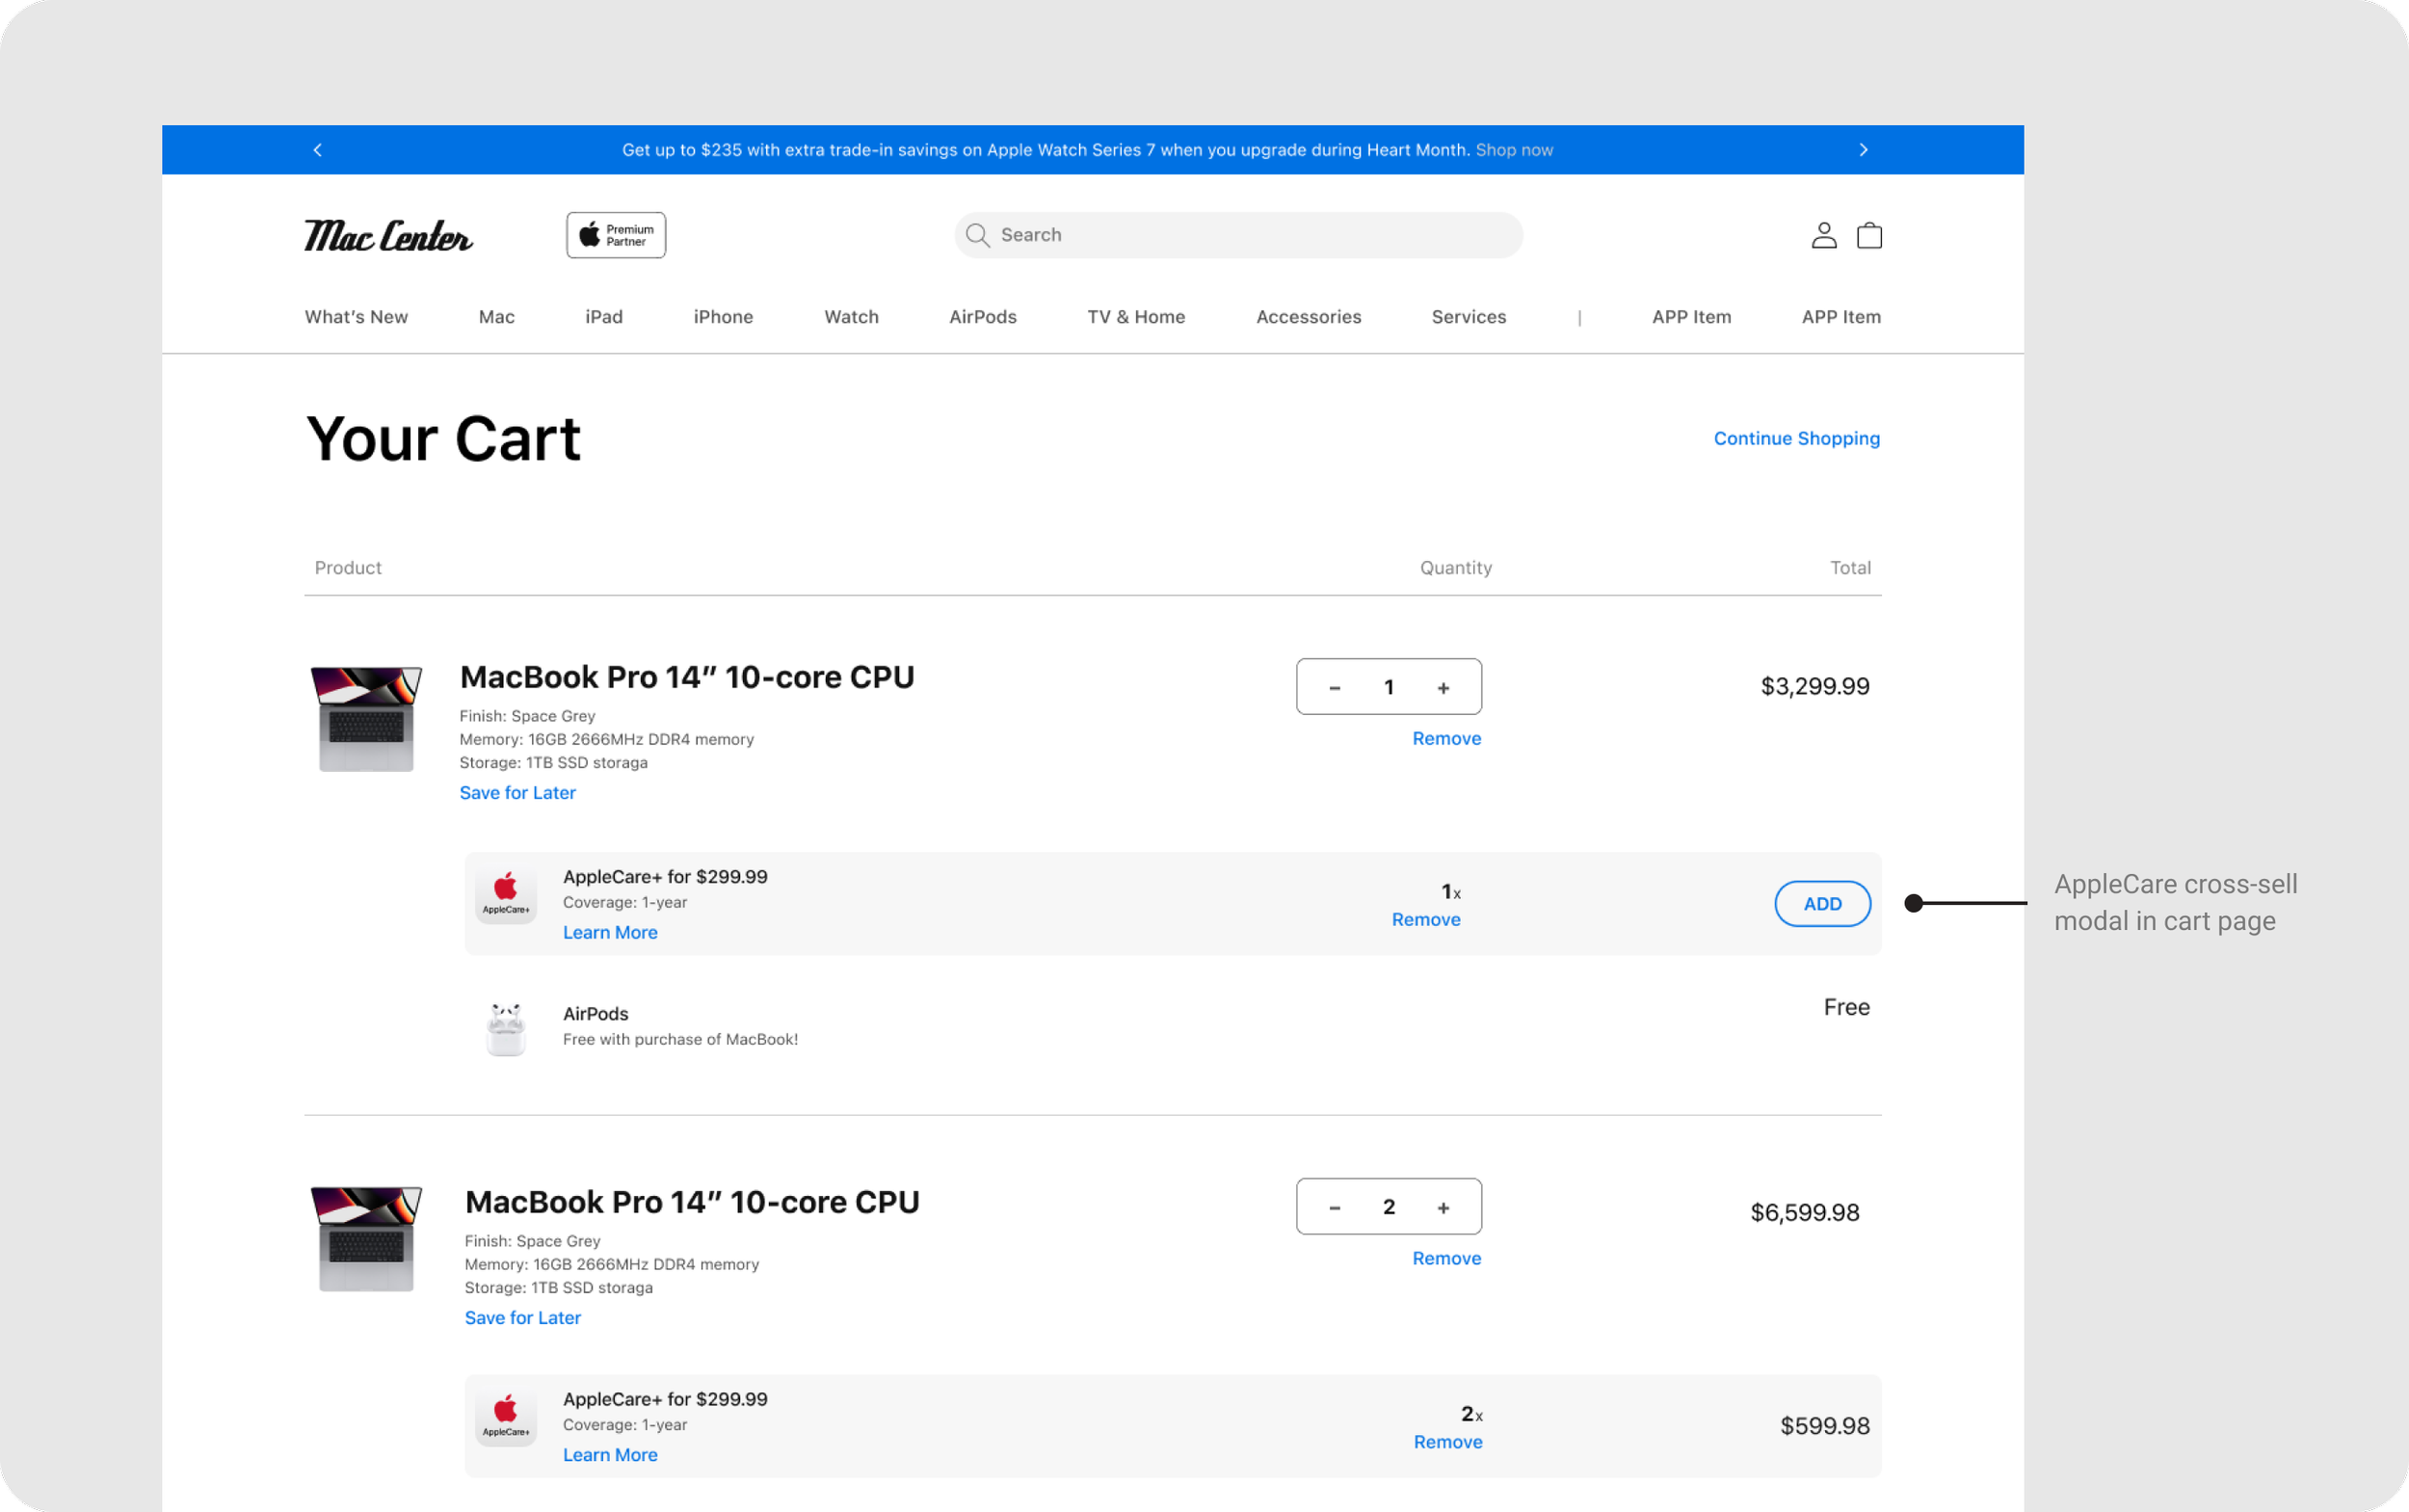Open the Watch menu

pyautogui.click(x=851, y=317)
